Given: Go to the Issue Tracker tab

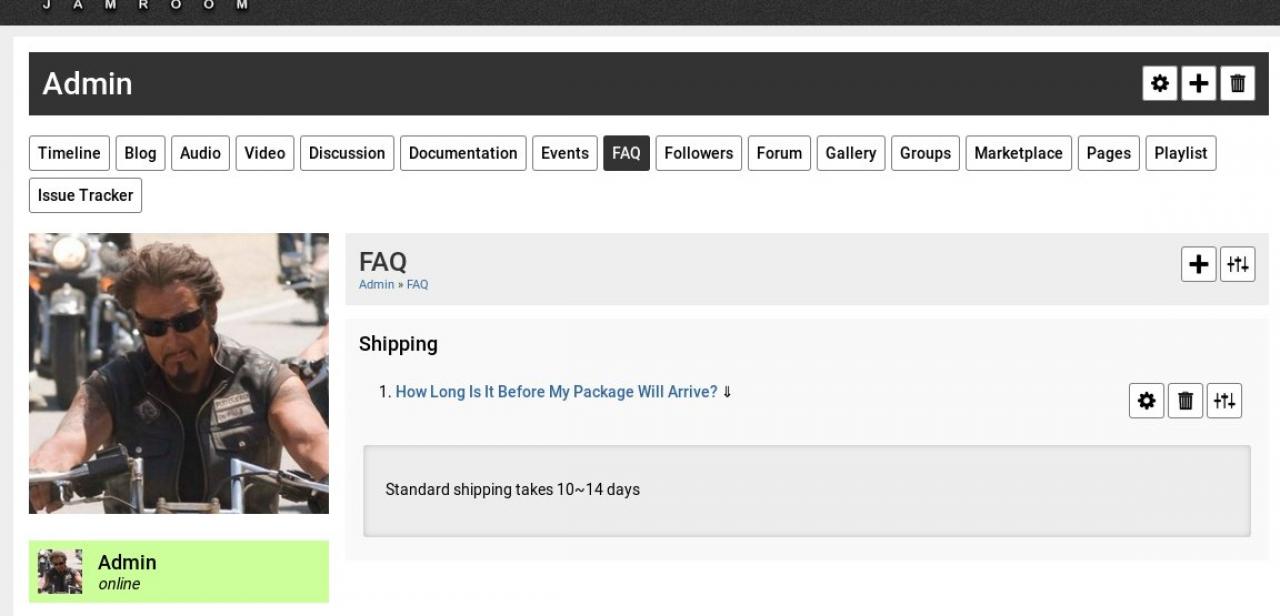Looking at the screenshot, I should (85, 195).
